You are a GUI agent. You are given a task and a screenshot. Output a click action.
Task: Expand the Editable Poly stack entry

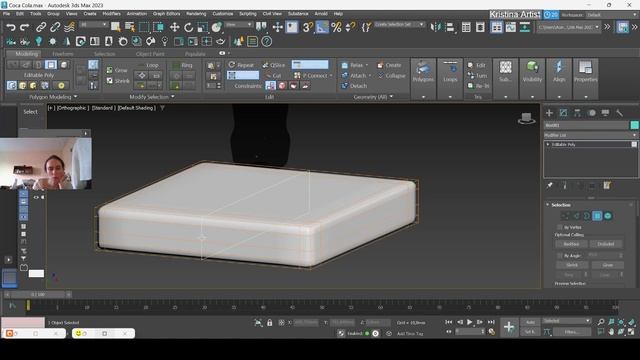[548, 144]
